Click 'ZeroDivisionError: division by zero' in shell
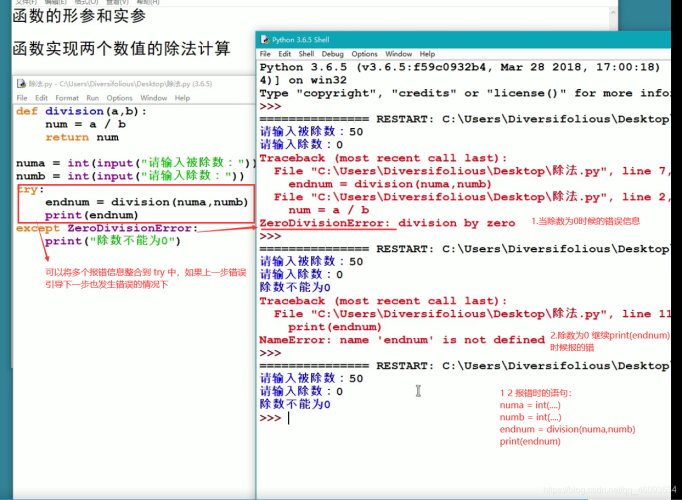This screenshot has height=500, width=682. coord(387,223)
